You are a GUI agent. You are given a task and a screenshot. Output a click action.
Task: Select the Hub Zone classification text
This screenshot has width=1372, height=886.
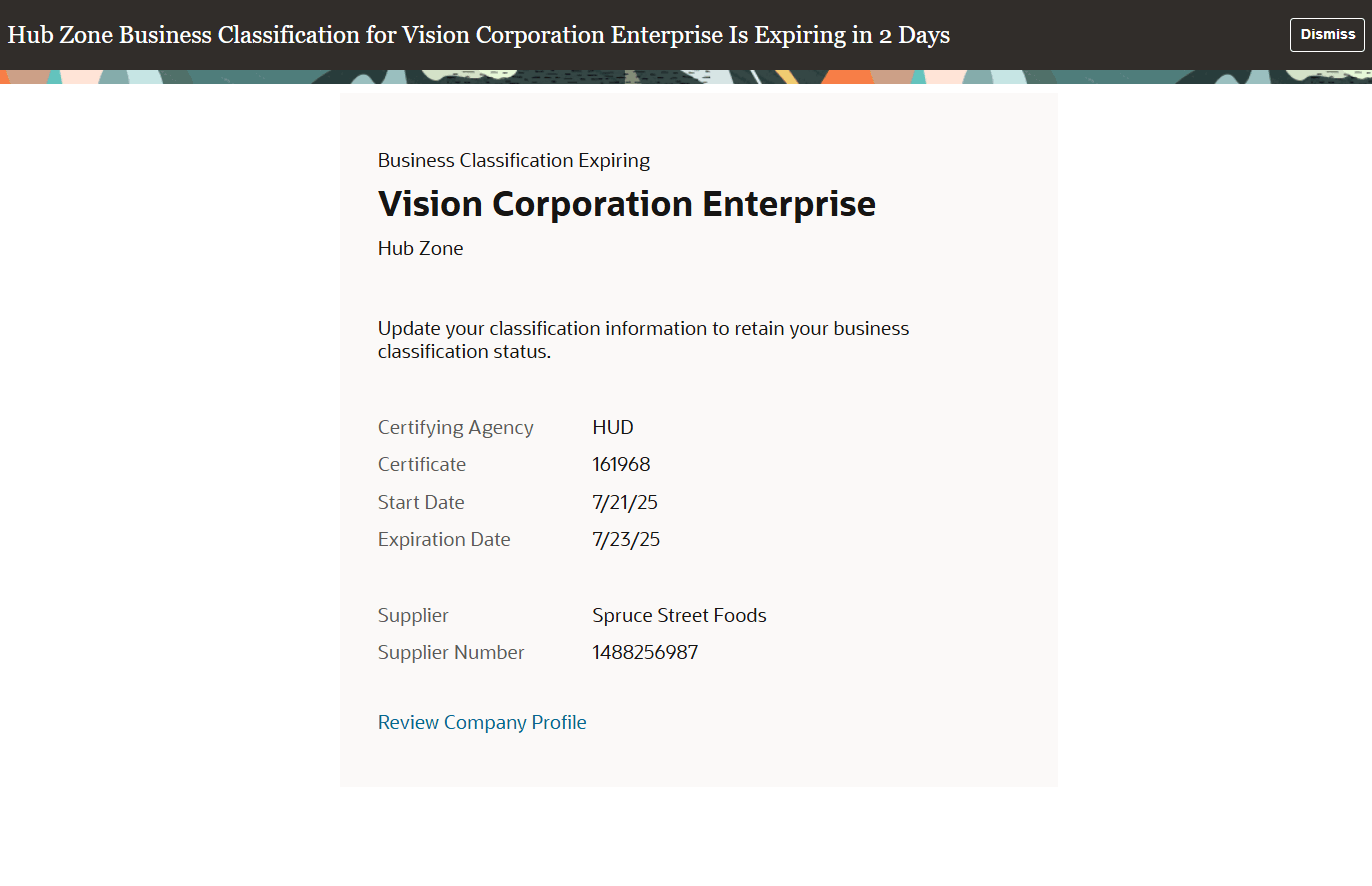coord(421,248)
